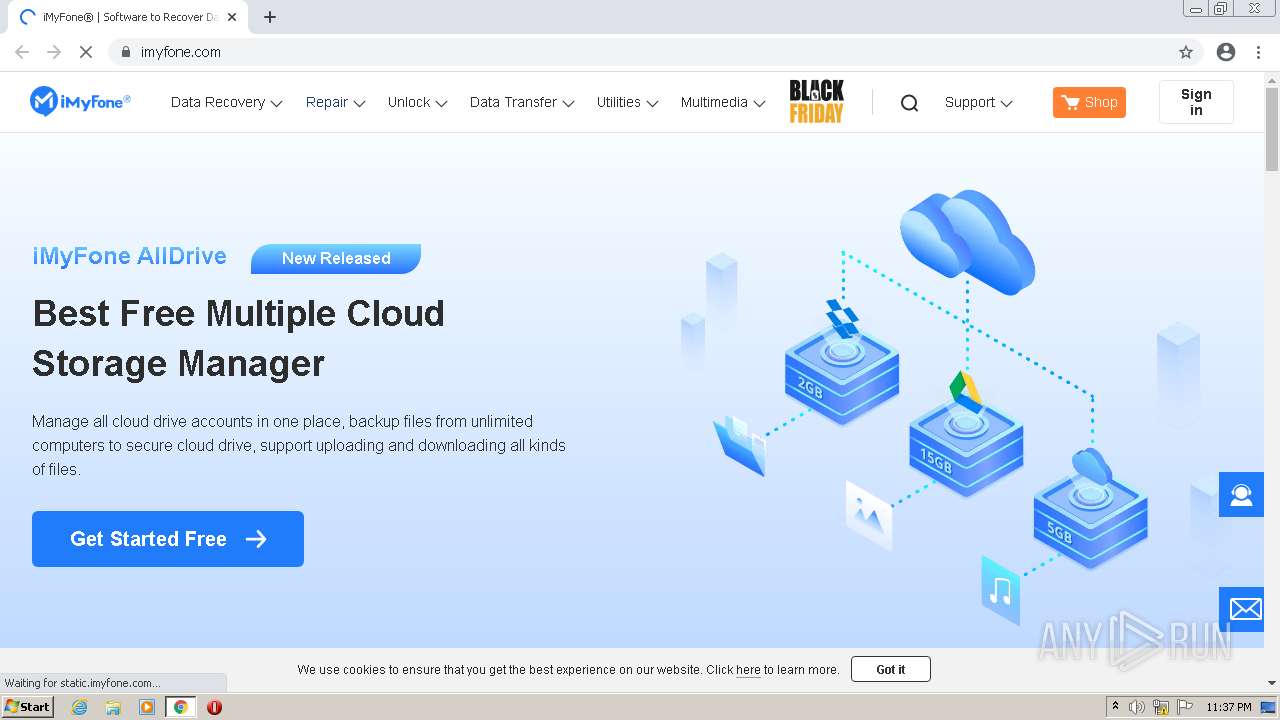Click the Black Friday promo badge
1280x720 pixels.
817,102
